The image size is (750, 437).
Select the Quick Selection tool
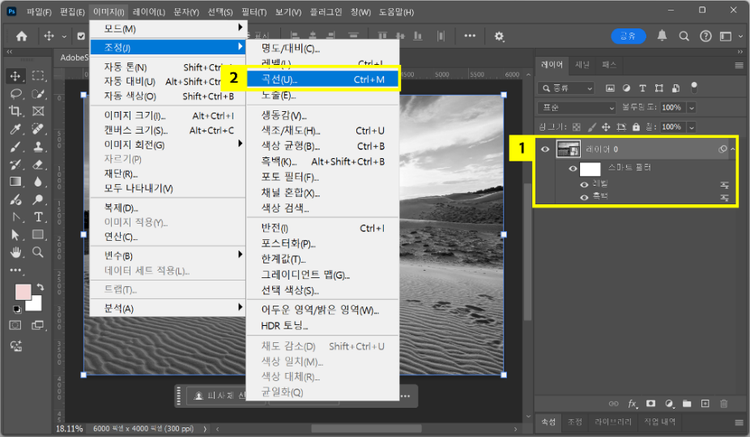[38, 94]
